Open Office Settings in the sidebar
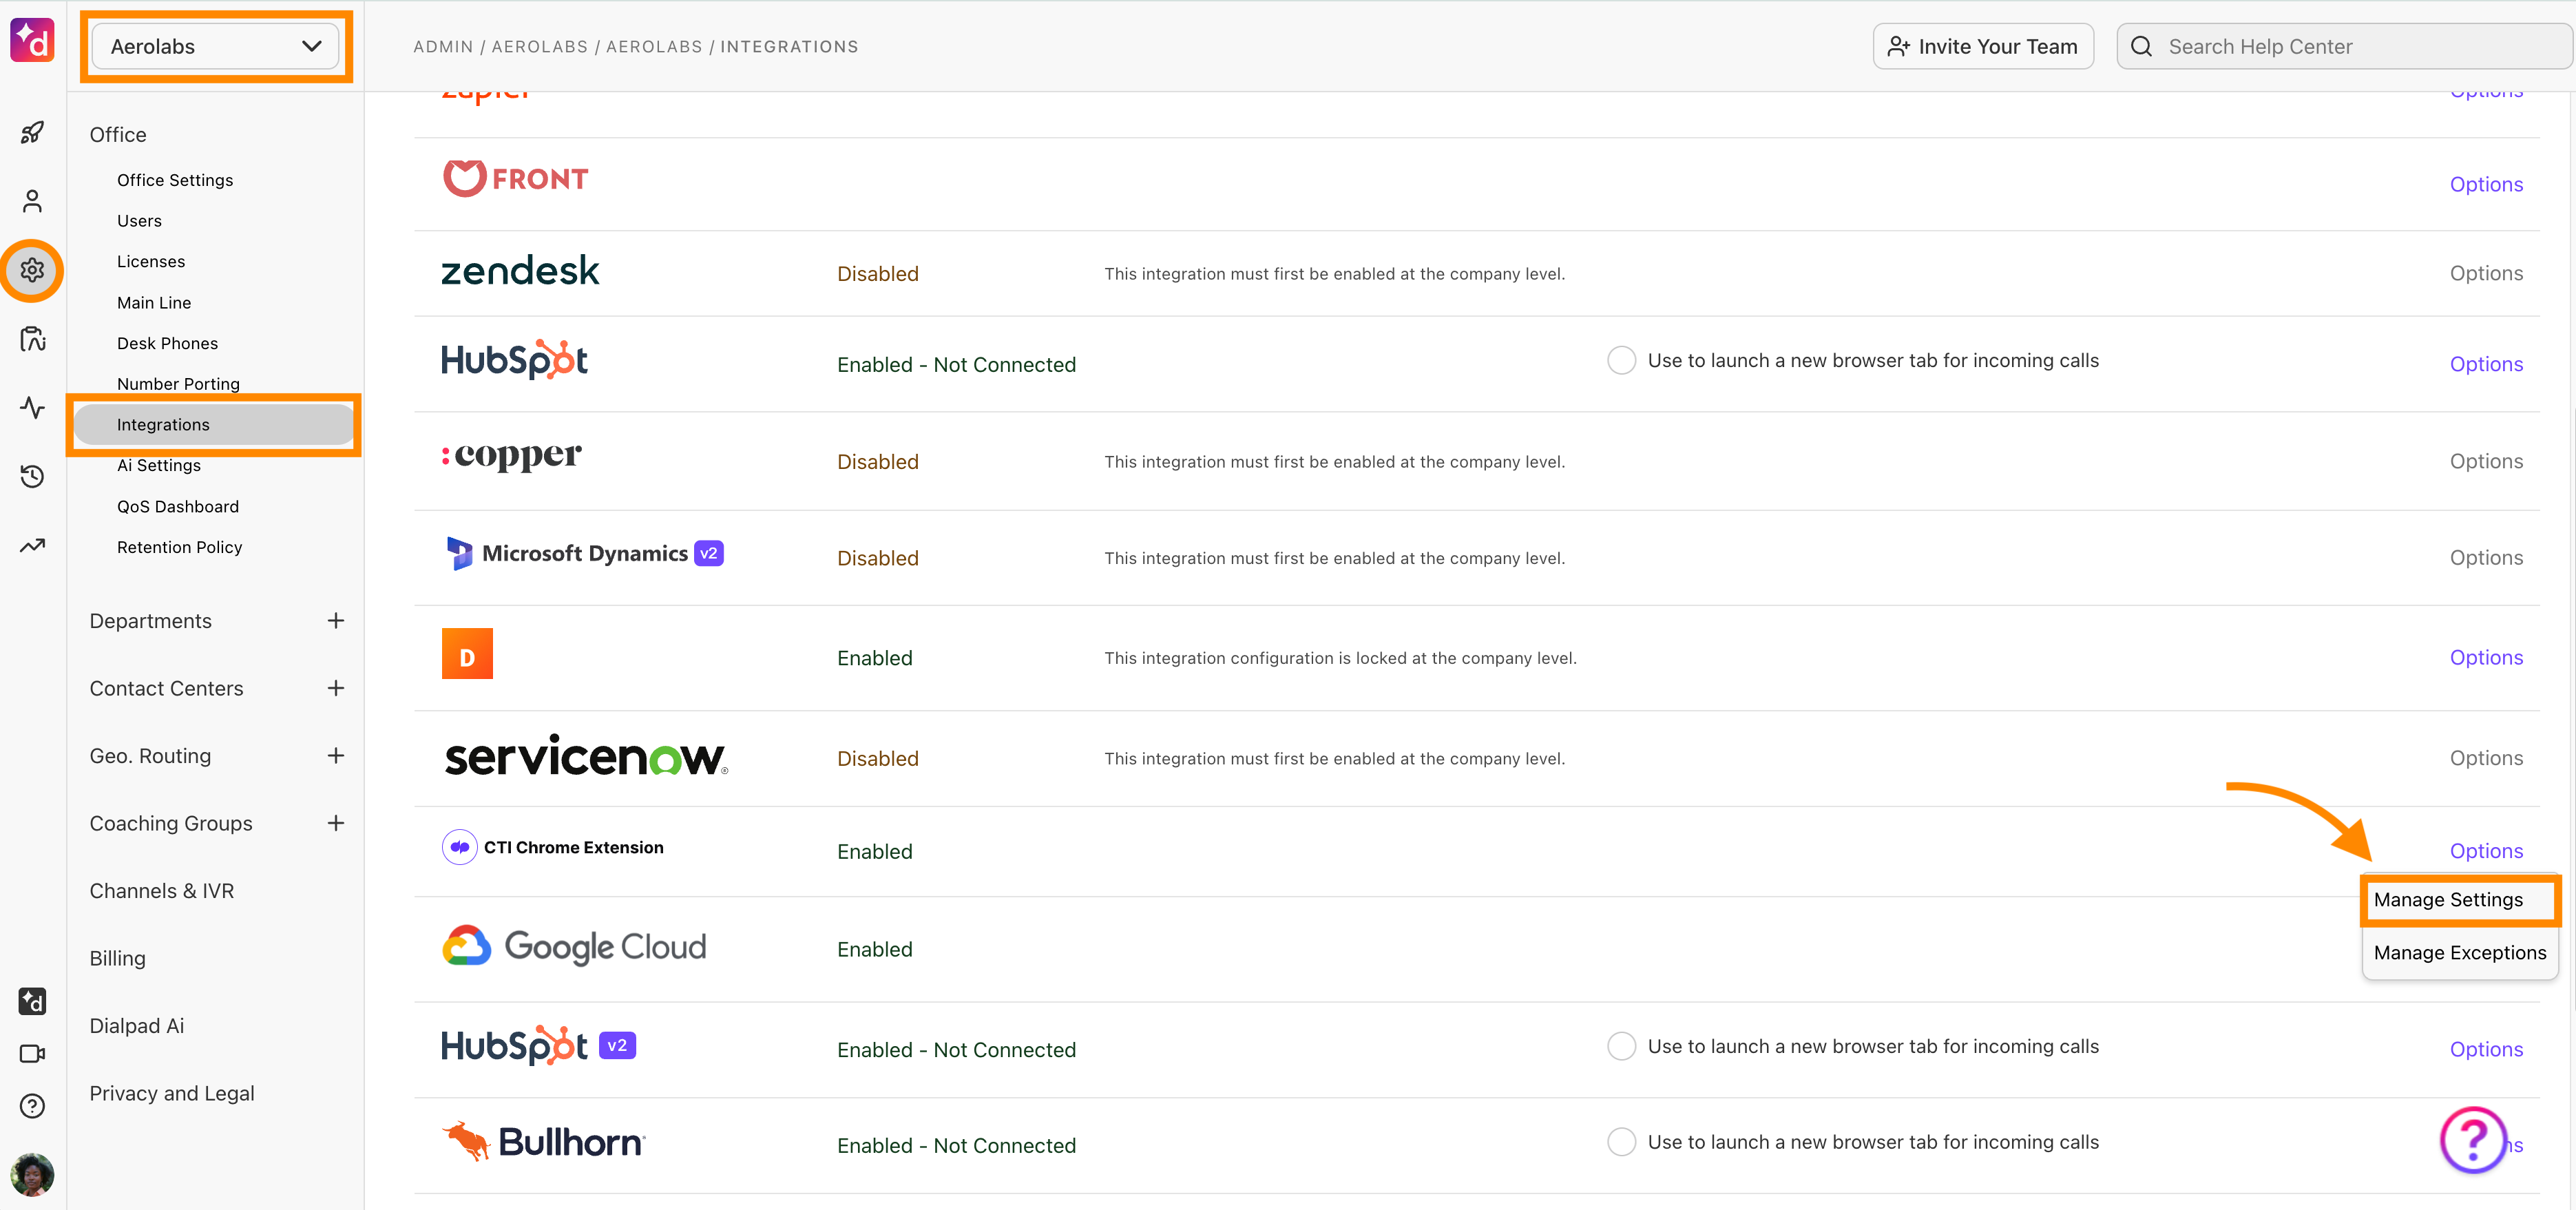 point(175,180)
